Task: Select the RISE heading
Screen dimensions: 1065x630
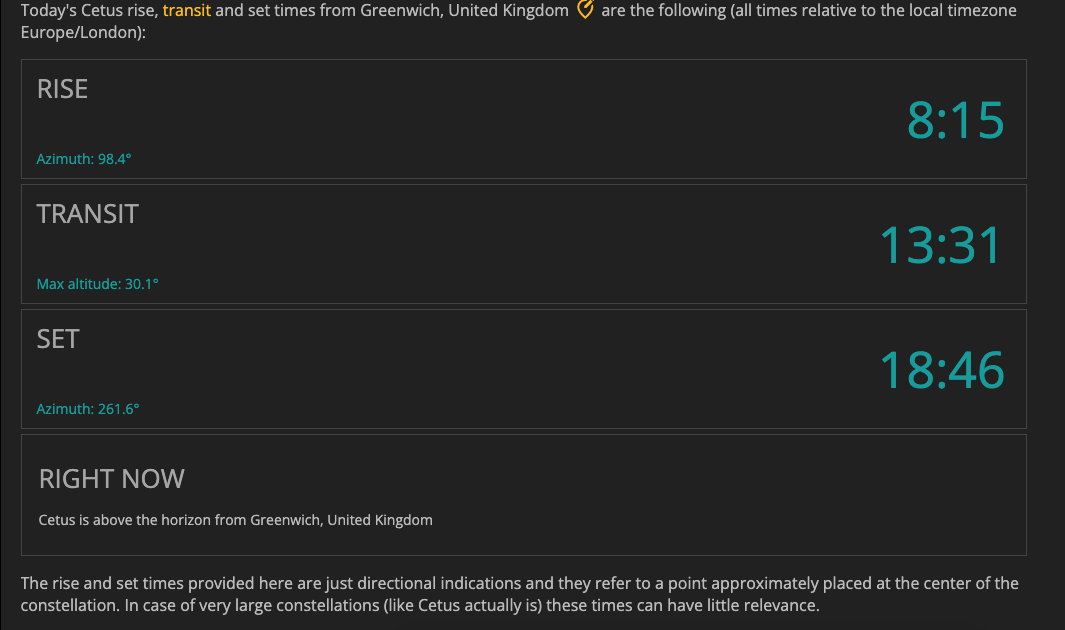Action: click(62, 89)
